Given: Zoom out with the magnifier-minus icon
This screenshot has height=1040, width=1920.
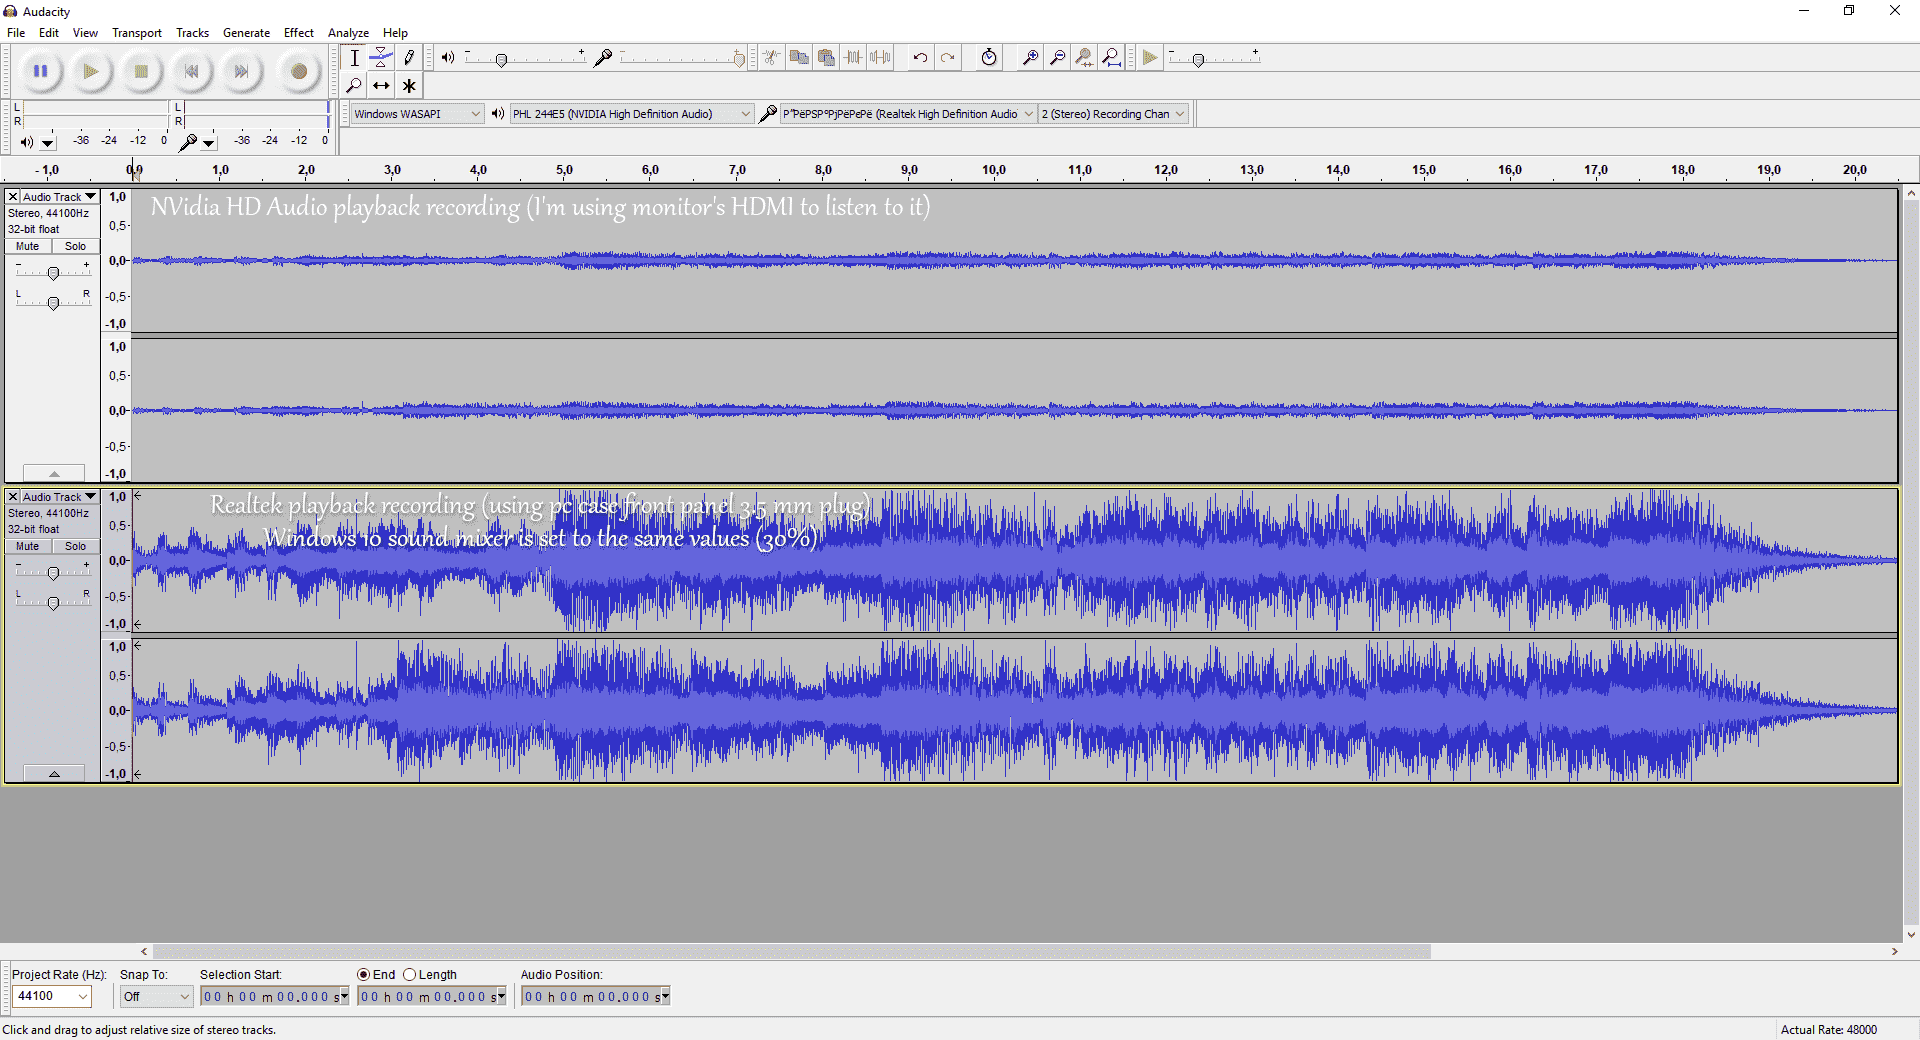Looking at the screenshot, I should 1057,58.
